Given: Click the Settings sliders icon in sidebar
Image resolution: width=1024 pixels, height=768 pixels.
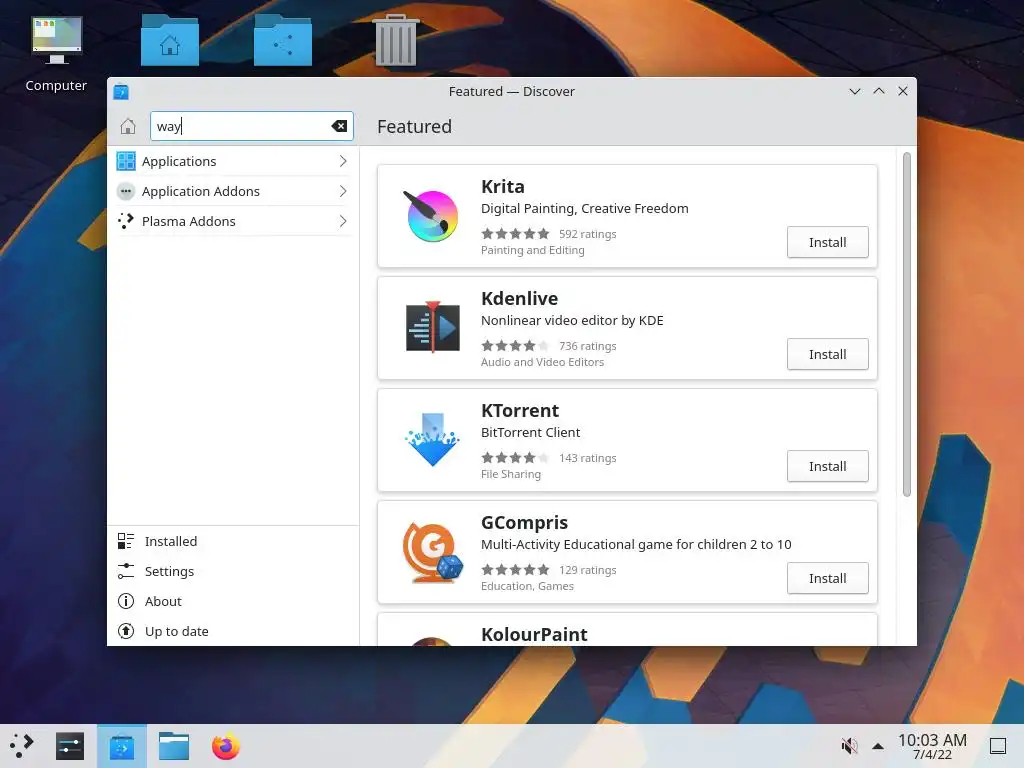Looking at the screenshot, I should pos(125,571).
